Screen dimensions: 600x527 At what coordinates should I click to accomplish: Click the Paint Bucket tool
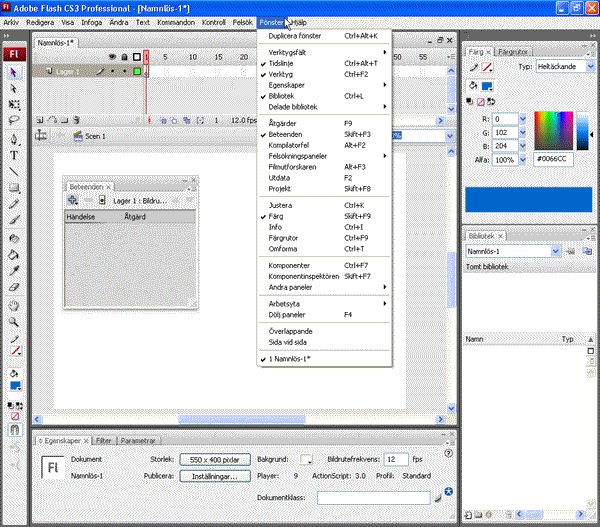14,254
